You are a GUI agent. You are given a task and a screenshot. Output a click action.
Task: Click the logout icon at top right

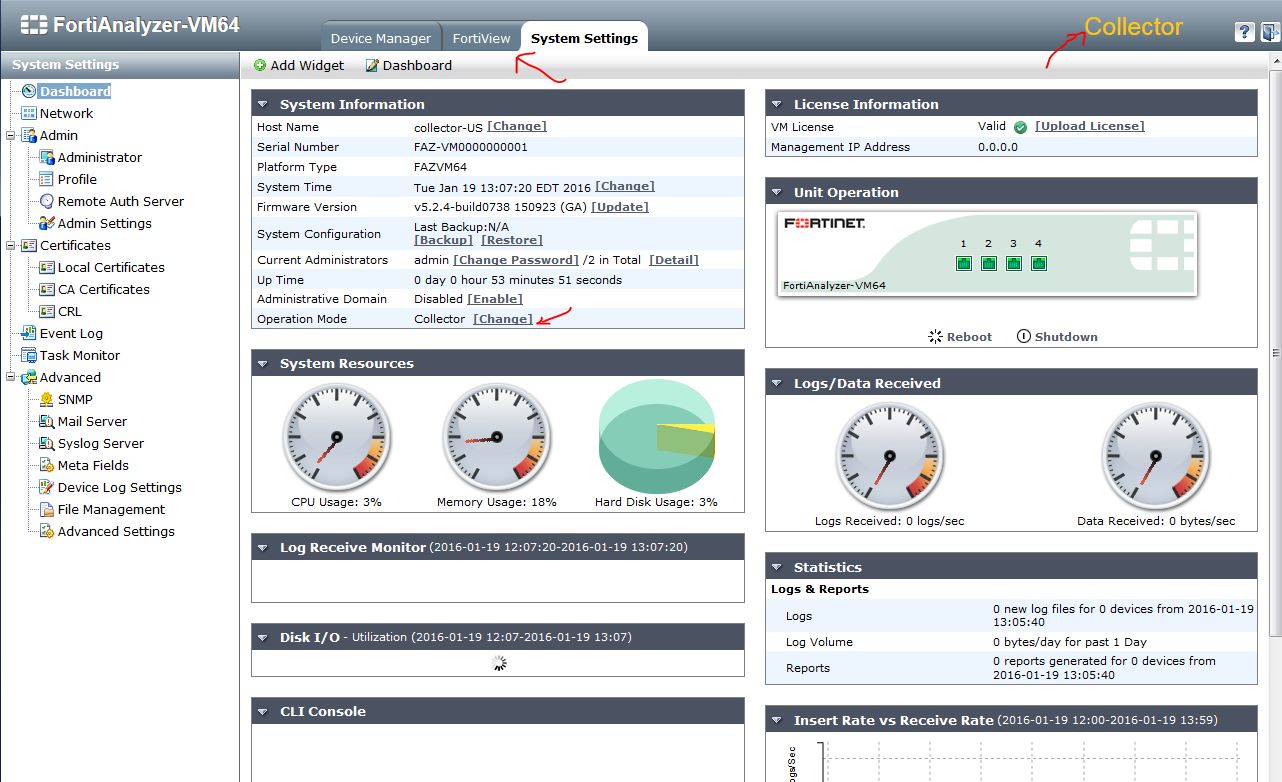[1270, 32]
